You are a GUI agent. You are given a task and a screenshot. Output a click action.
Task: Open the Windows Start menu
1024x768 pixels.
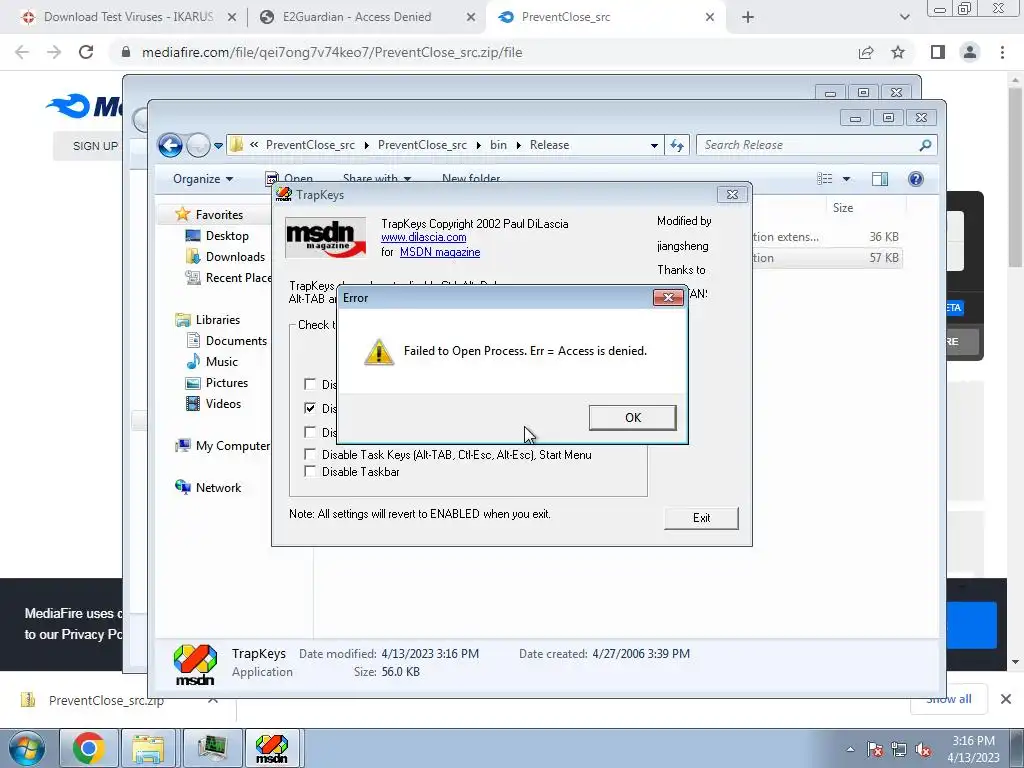click(x=27, y=748)
